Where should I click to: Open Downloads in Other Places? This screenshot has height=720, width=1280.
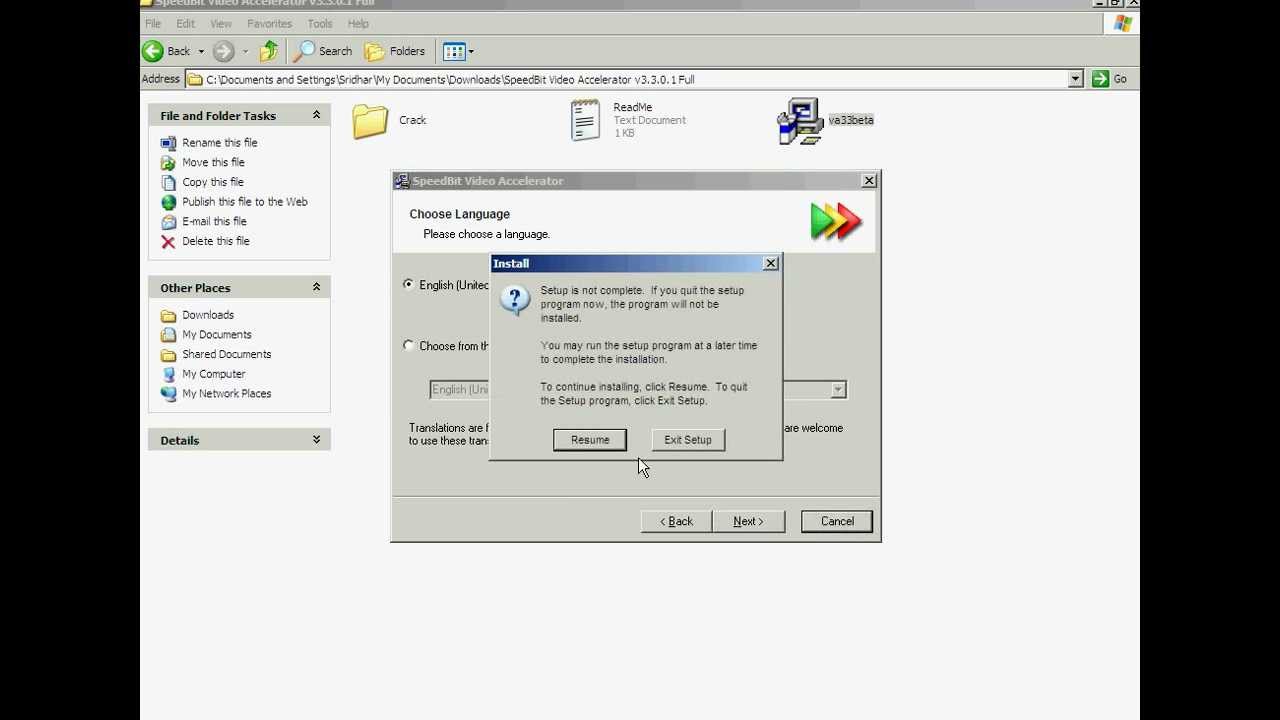(x=207, y=315)
